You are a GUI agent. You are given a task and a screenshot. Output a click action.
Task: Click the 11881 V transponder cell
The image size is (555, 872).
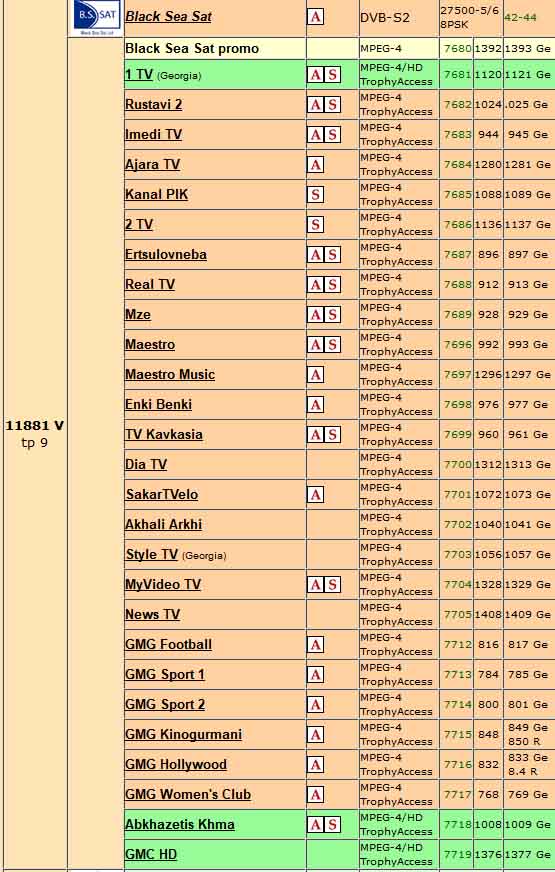(34, 434)
